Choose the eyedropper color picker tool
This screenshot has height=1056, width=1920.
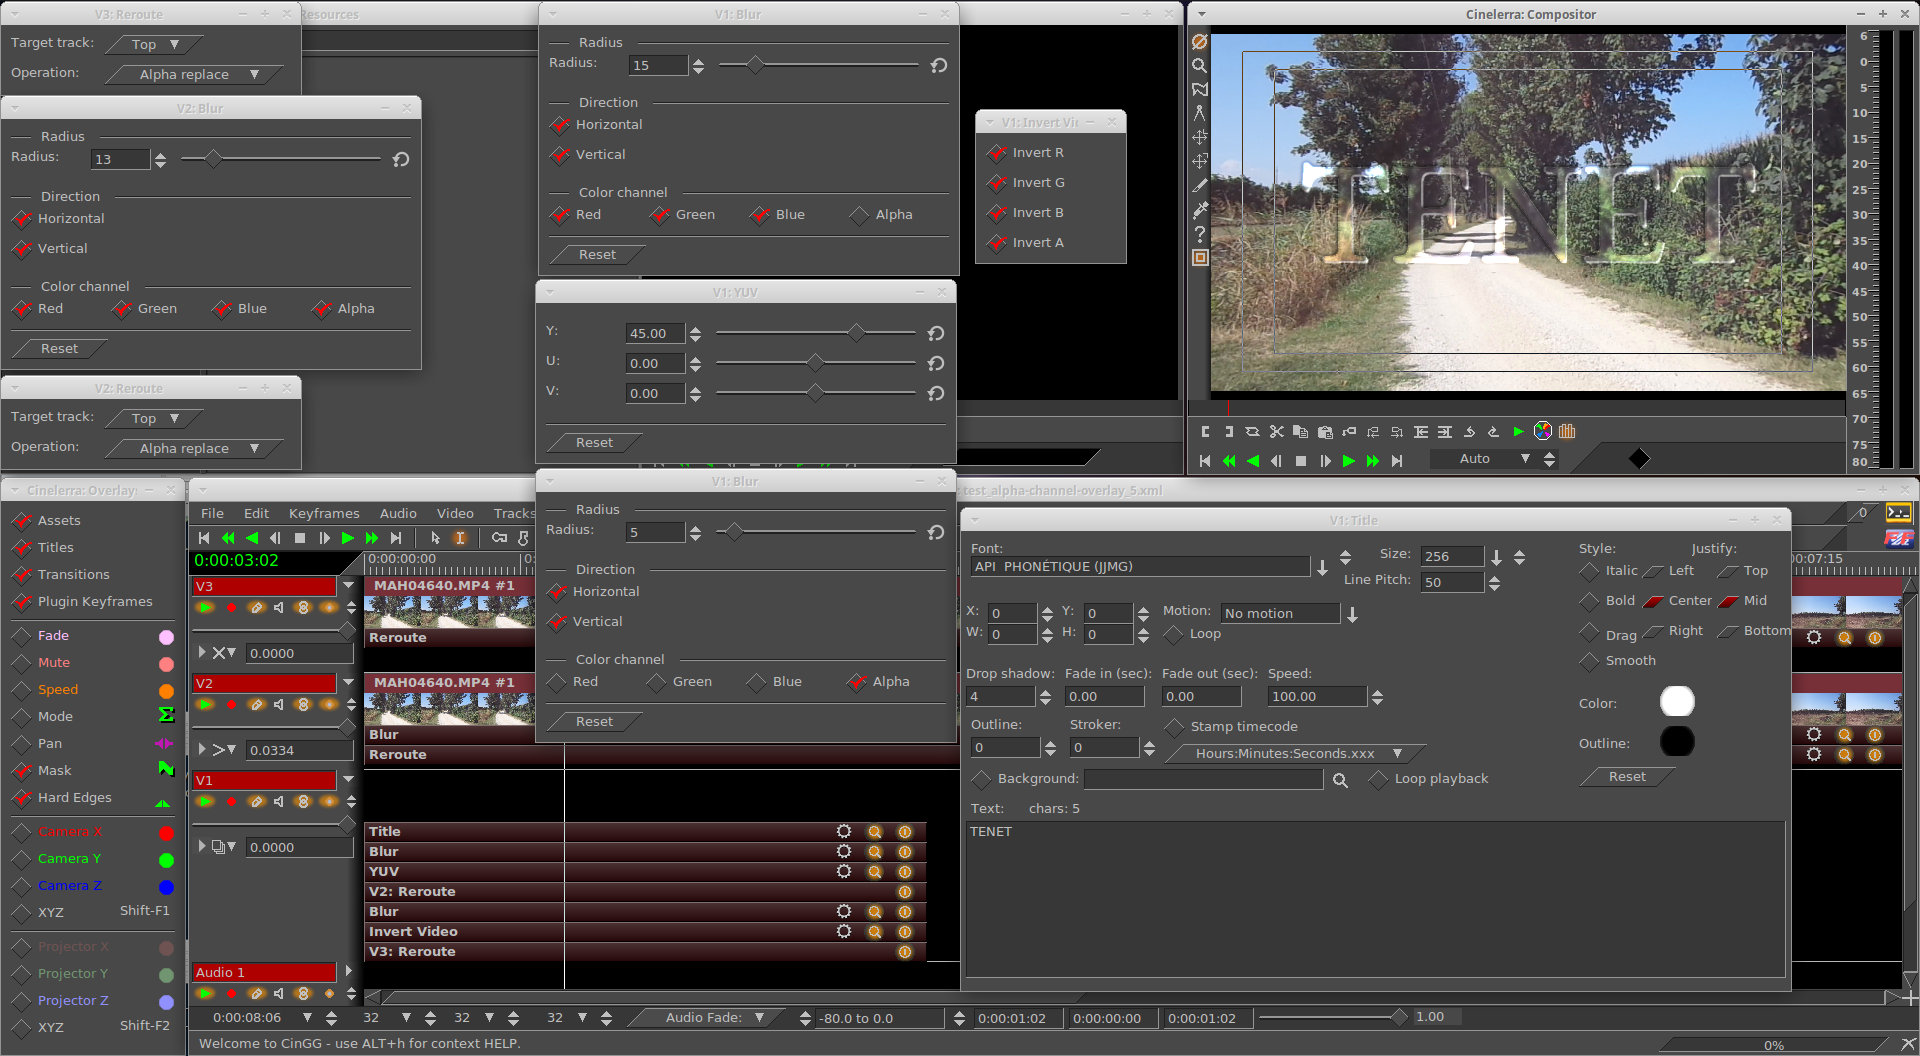tap(1199, 210)
